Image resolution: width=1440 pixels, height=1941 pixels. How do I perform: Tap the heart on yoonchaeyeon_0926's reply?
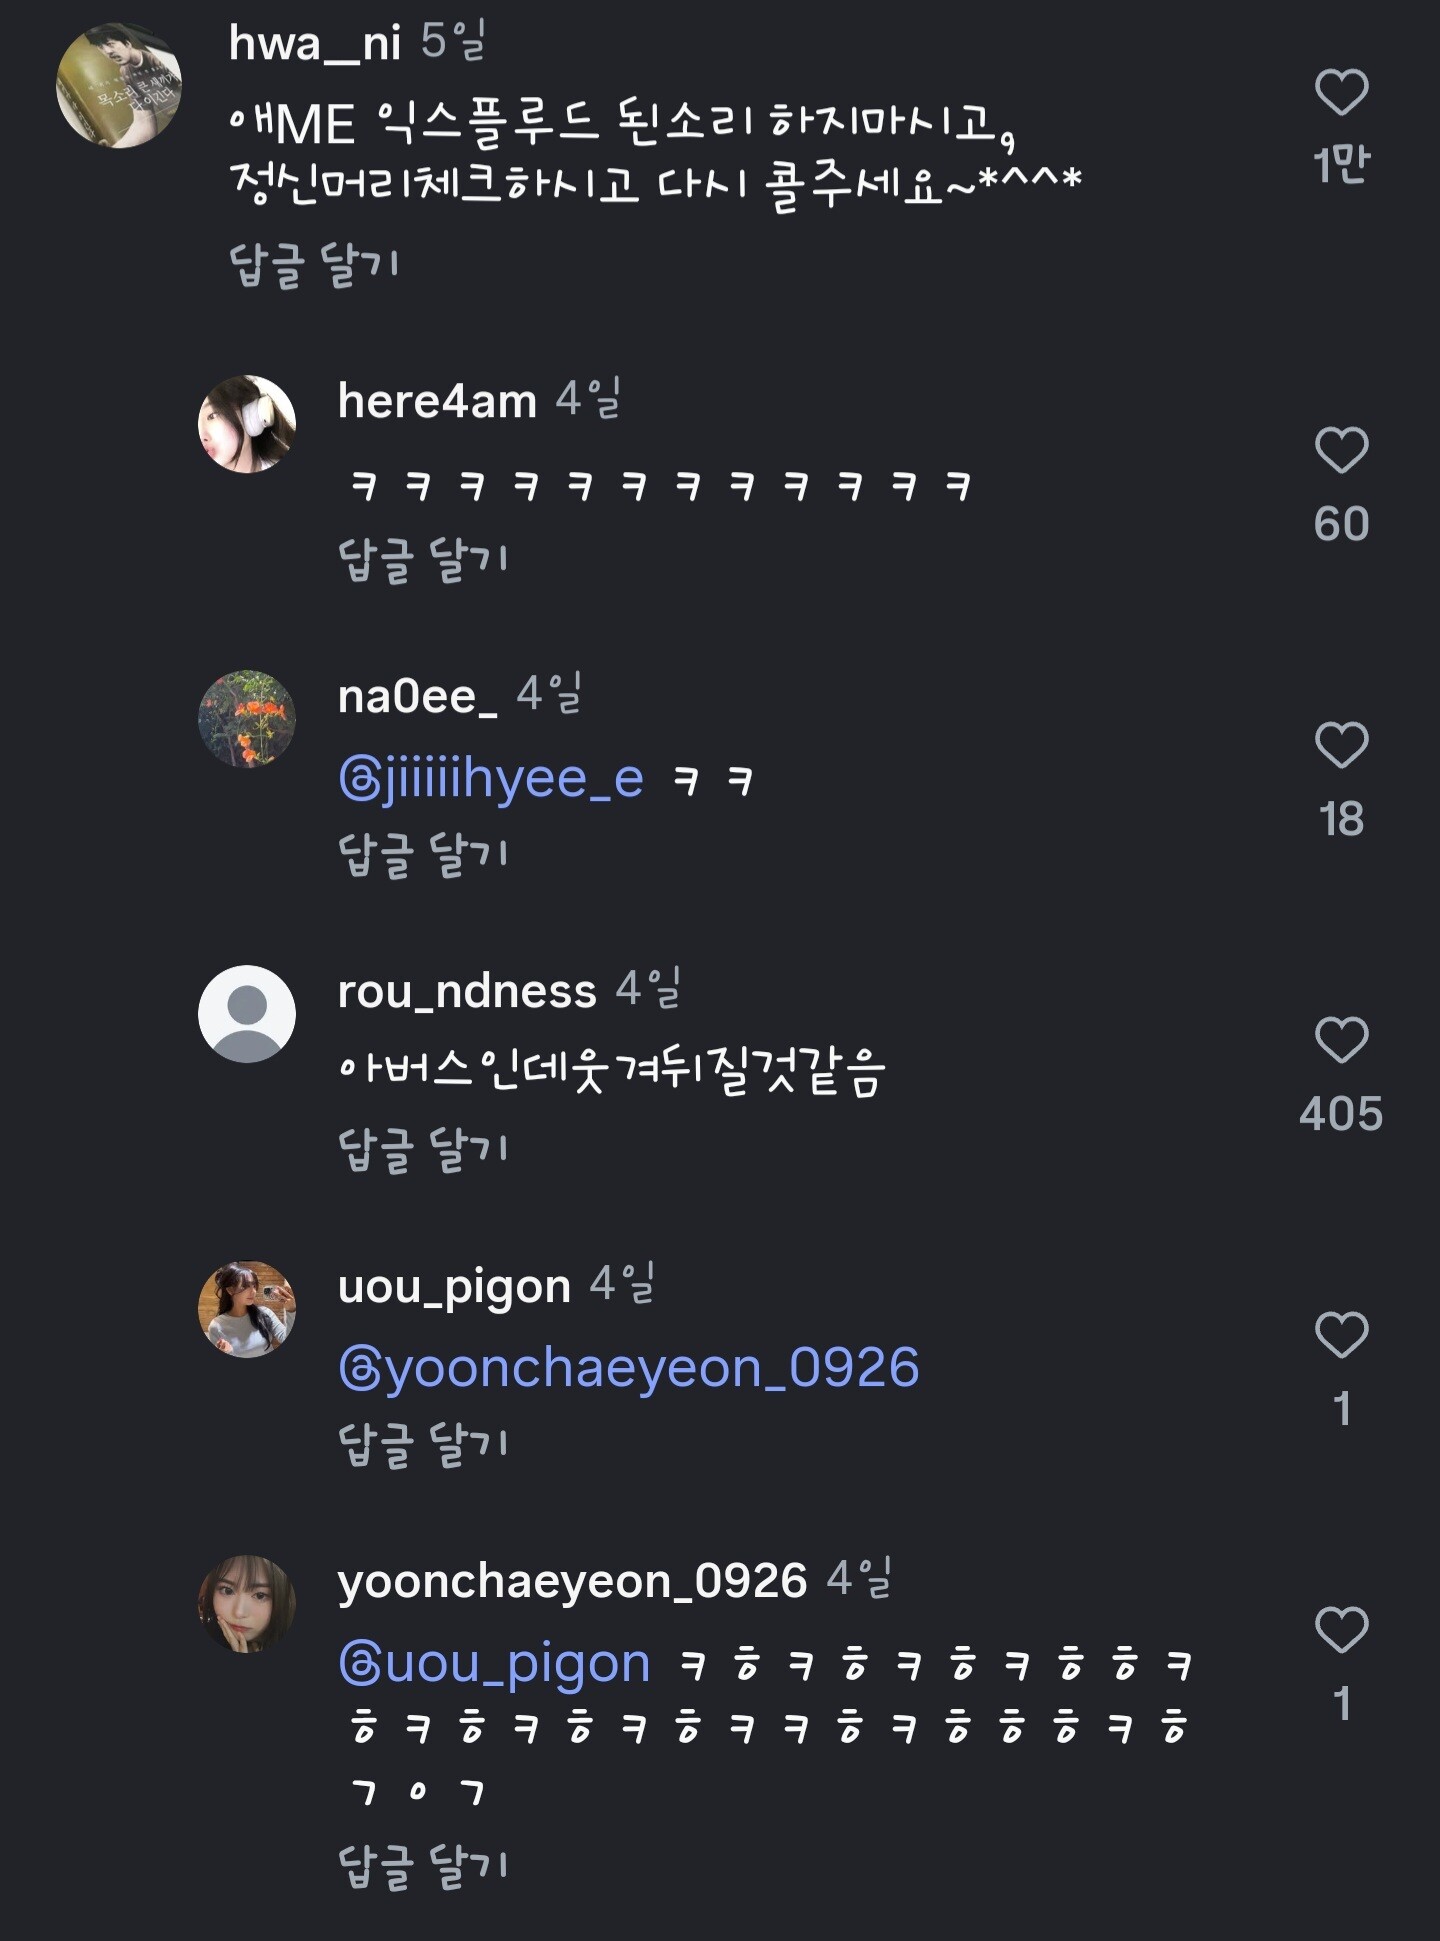tap(1341, 1630)
